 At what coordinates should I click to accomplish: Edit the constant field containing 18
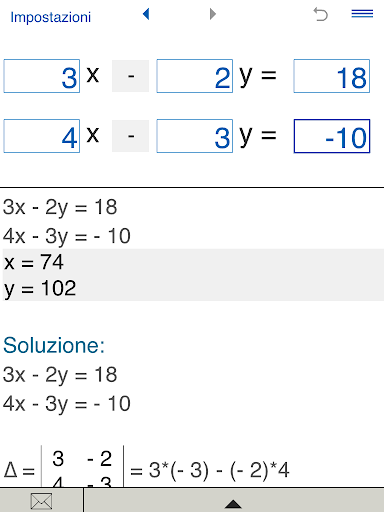coord(332,76)
